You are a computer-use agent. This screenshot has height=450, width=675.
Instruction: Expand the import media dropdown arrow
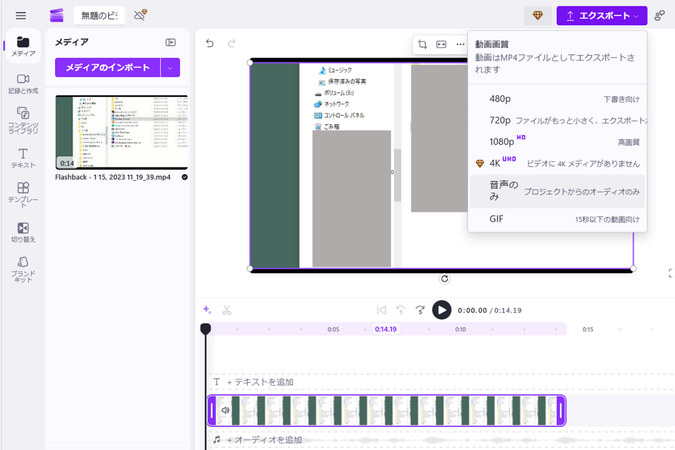click(170, 67)
